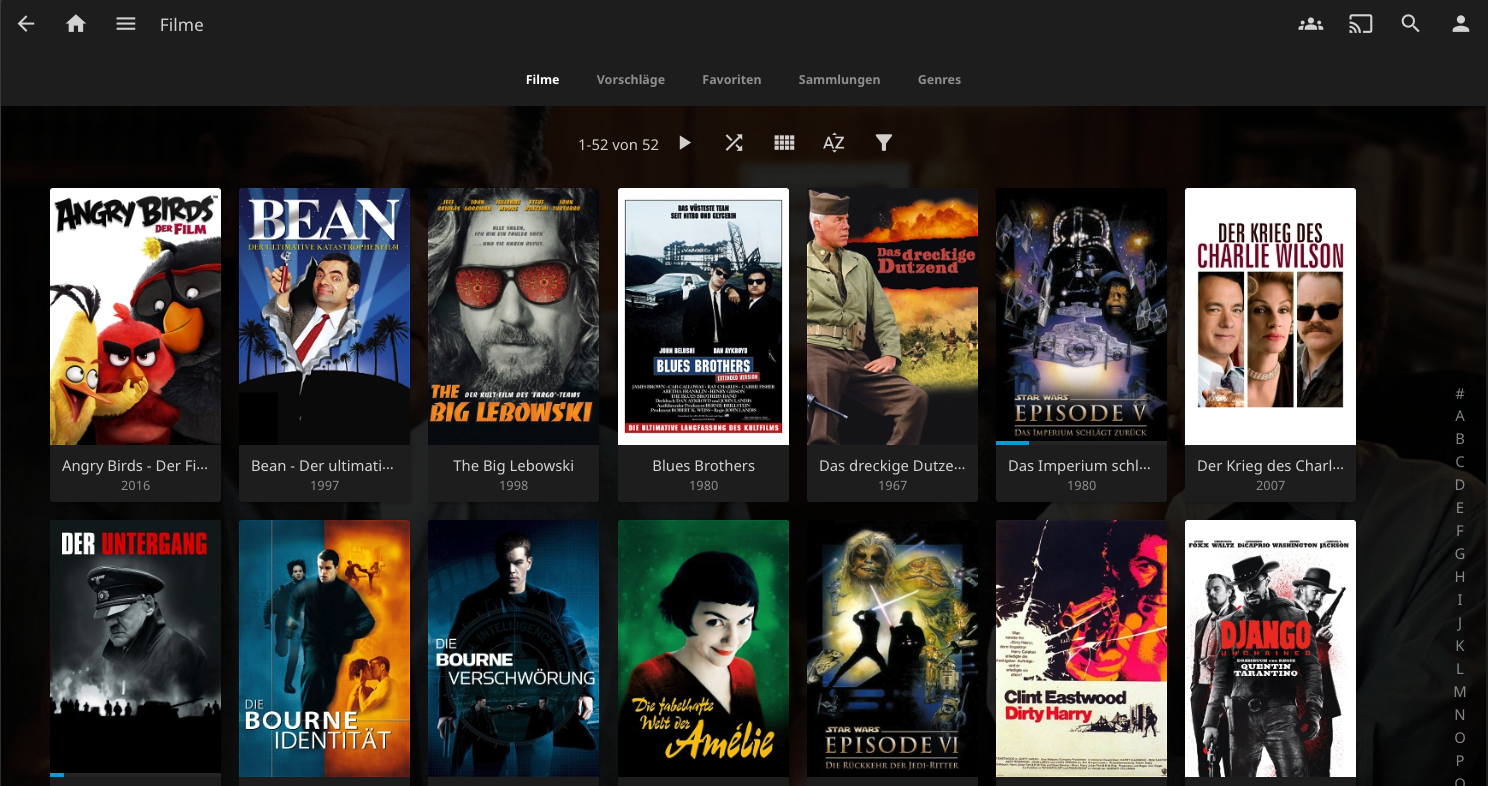
Task: Jump to letter F in alphabet picker
Action: (x=1460, y=531)
